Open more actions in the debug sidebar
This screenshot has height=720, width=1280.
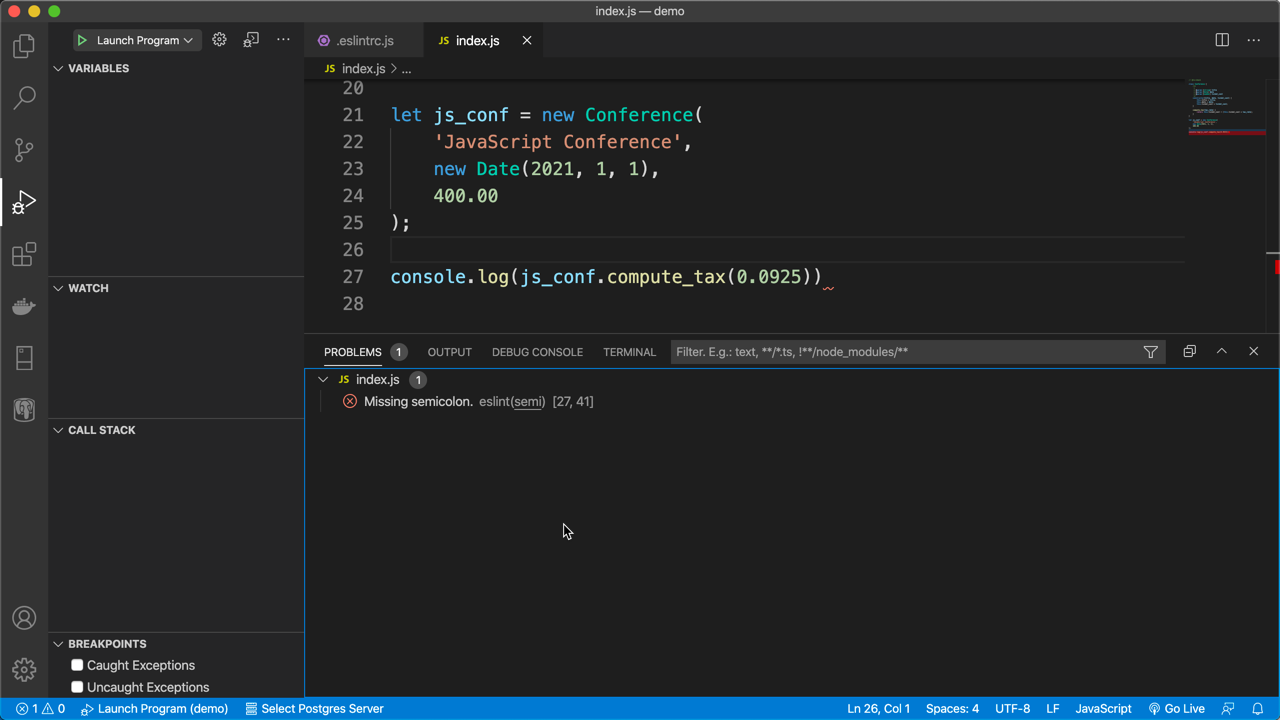click(x=283, y=40)
